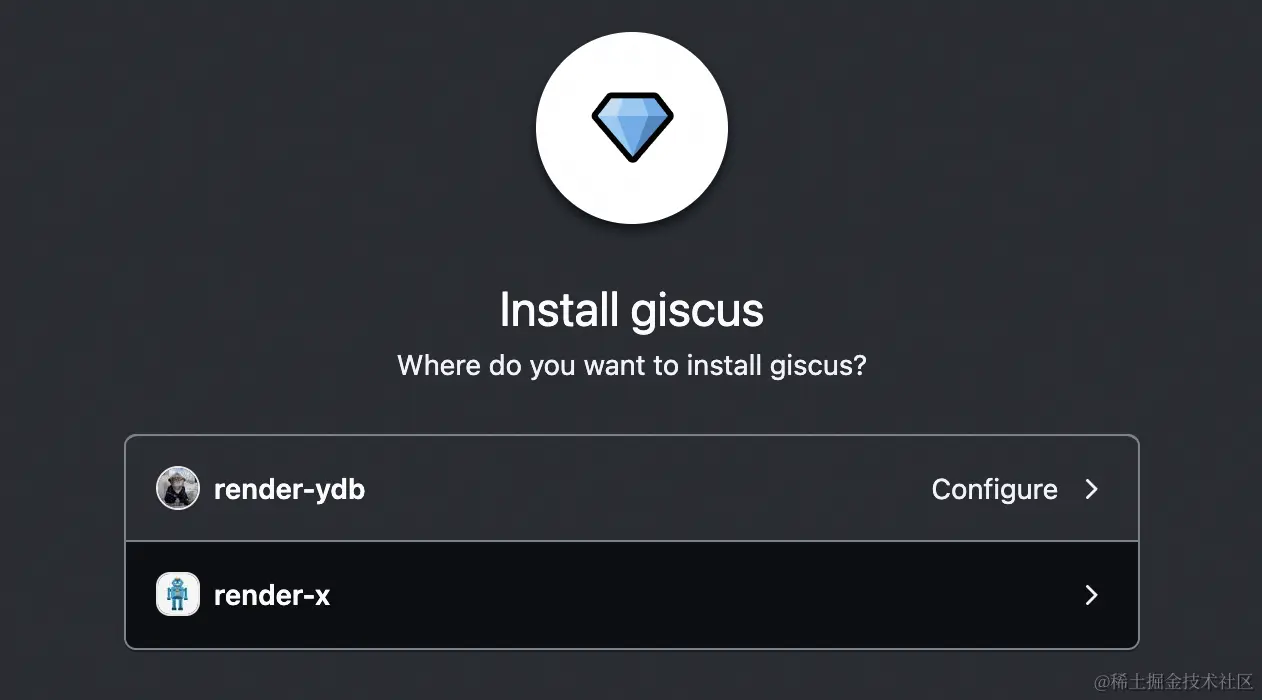Screen dimensions: 1262x700
Task: Click the 稀土掘金技术社区 watermark text
Action: pos(1173,681)
